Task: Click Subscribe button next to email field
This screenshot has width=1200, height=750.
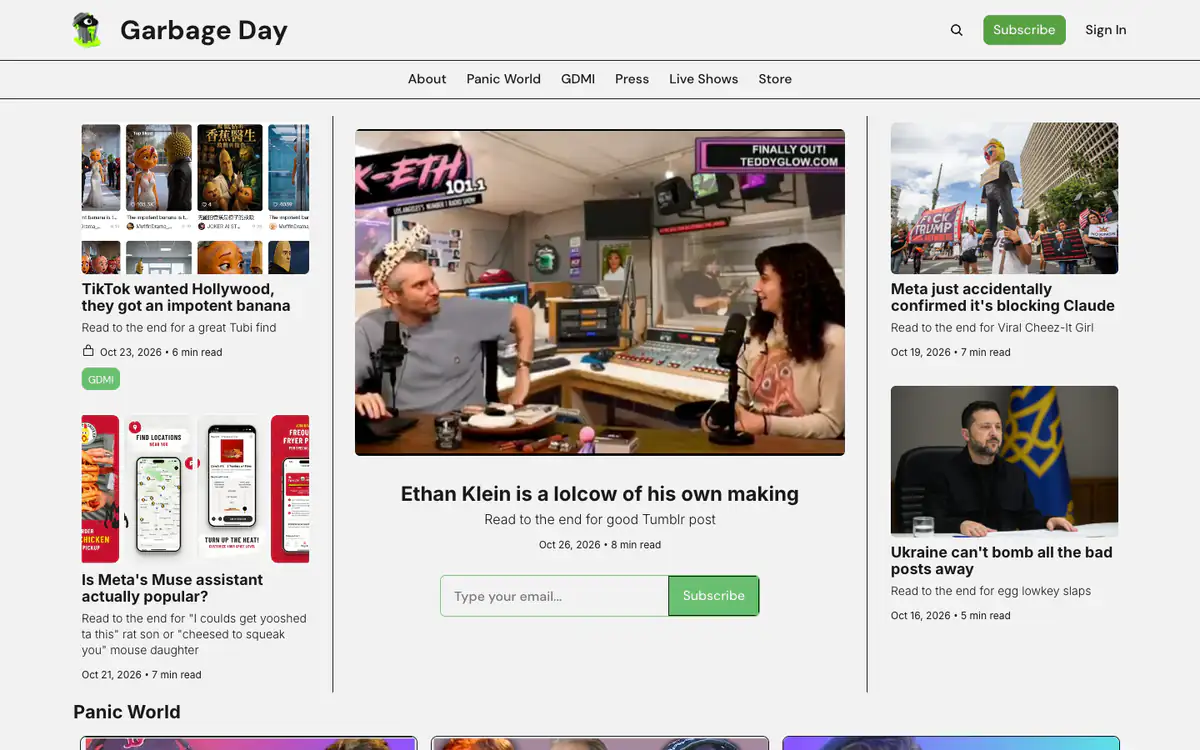Action: (714, 596)
